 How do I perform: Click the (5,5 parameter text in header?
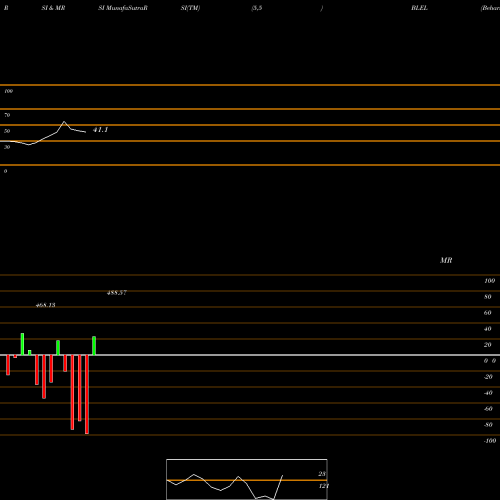coord(257,8)
